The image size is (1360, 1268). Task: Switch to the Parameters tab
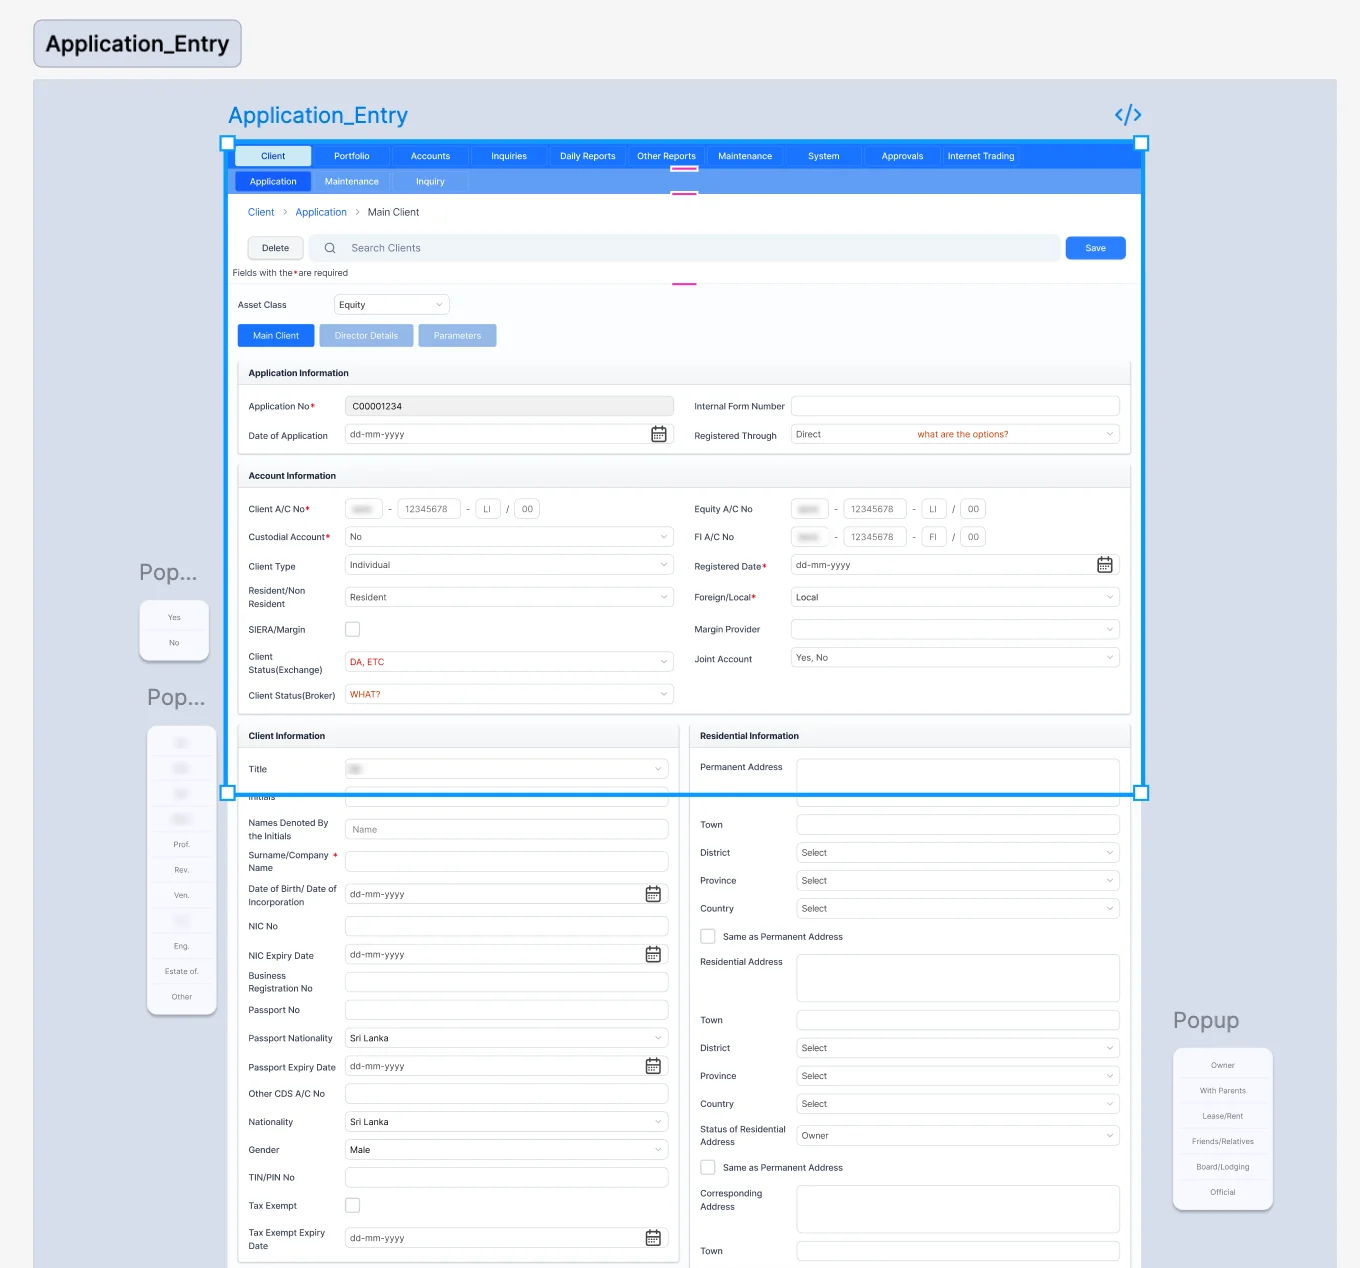tap(458, 336)
